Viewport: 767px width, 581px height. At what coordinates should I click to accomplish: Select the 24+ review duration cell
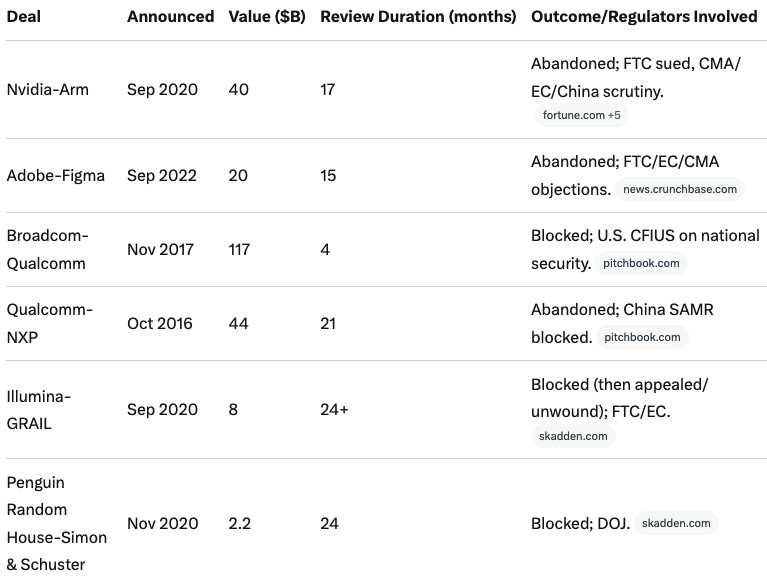tap(334, 410)
